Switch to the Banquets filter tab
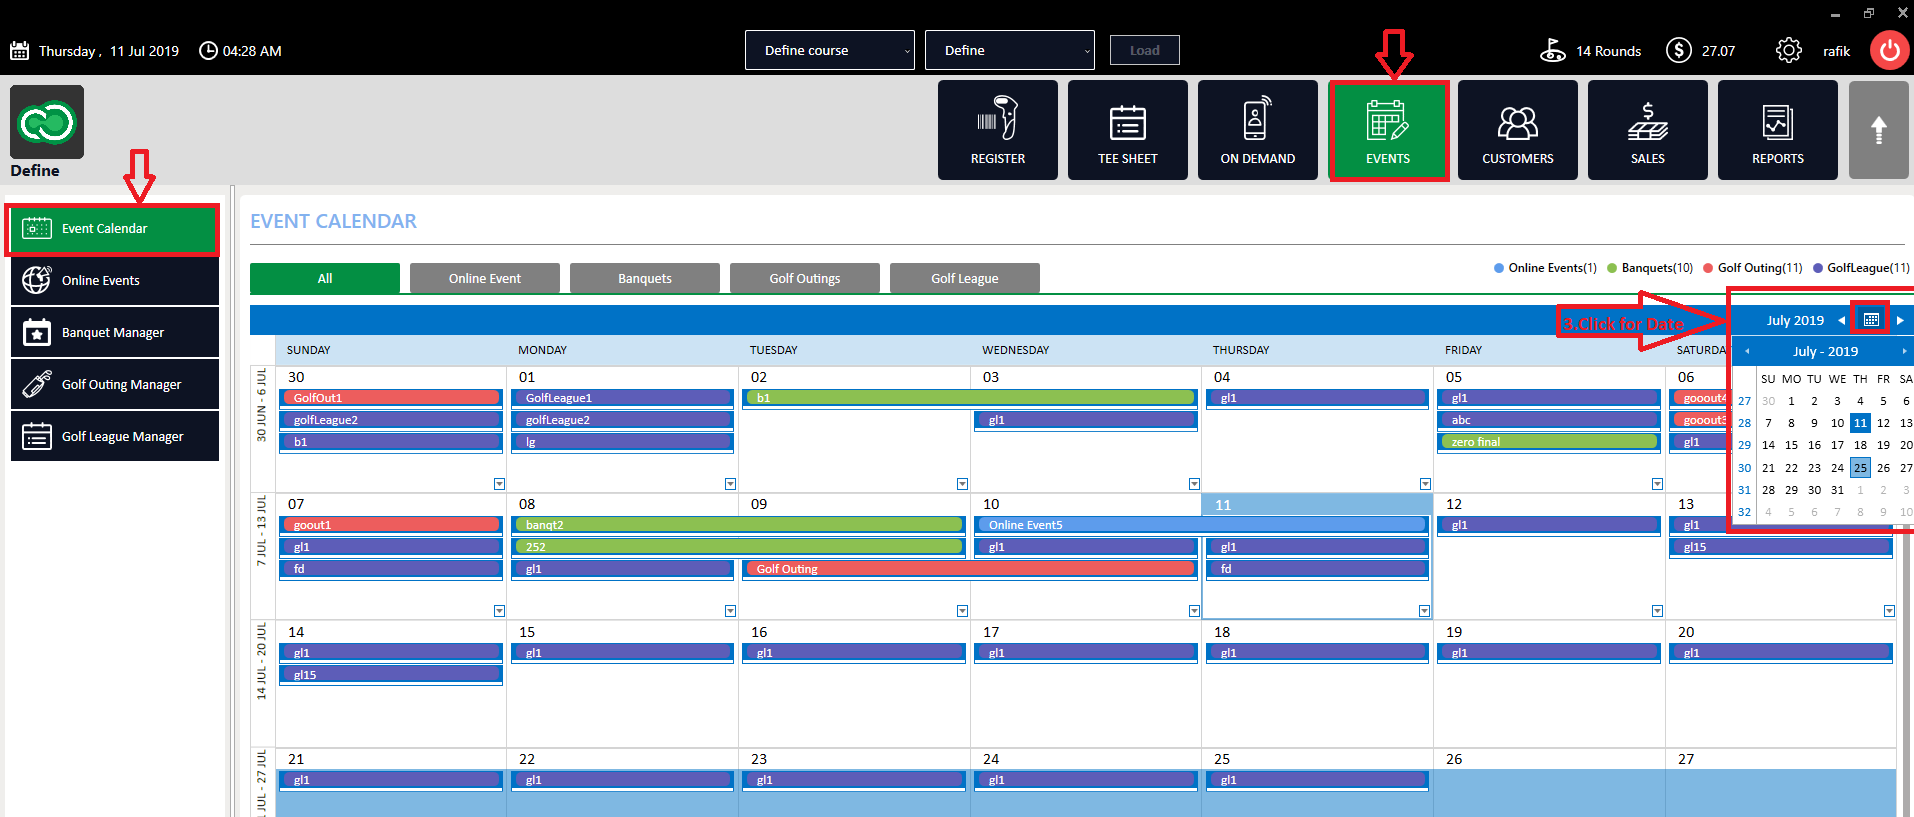Image resolution: width=1914 pixels, height=817 pixels. pyautogui.click(x=645, y=278)
